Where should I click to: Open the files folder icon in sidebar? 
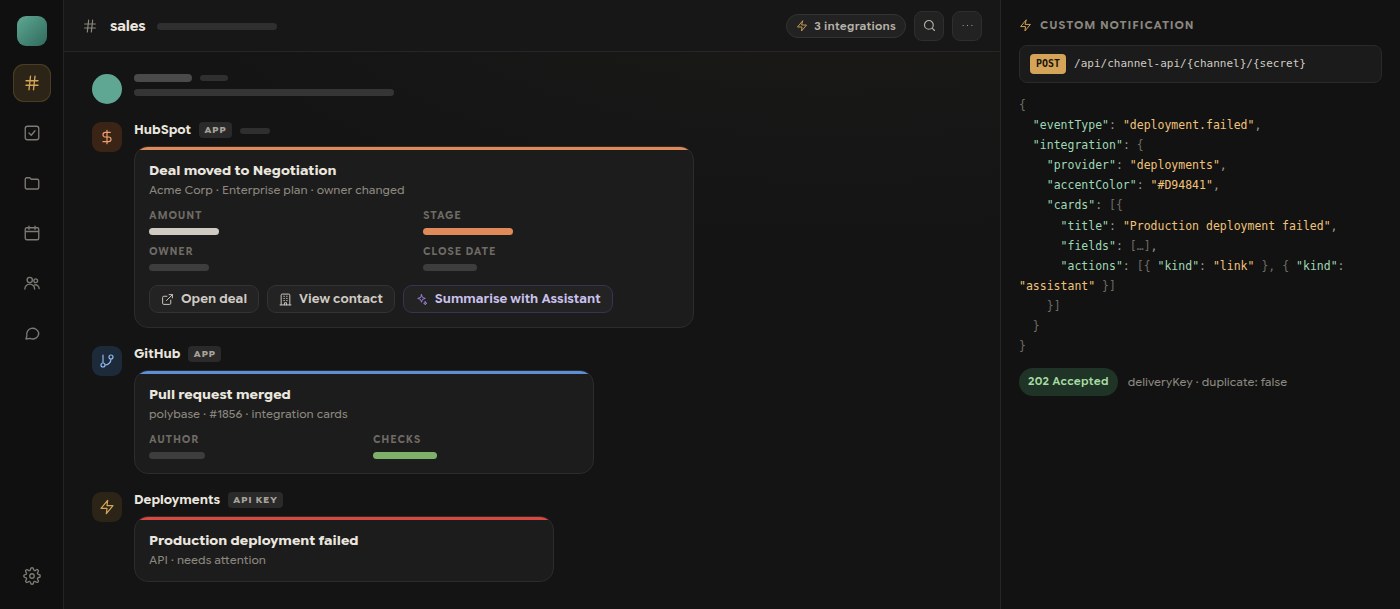click(32, 183)
